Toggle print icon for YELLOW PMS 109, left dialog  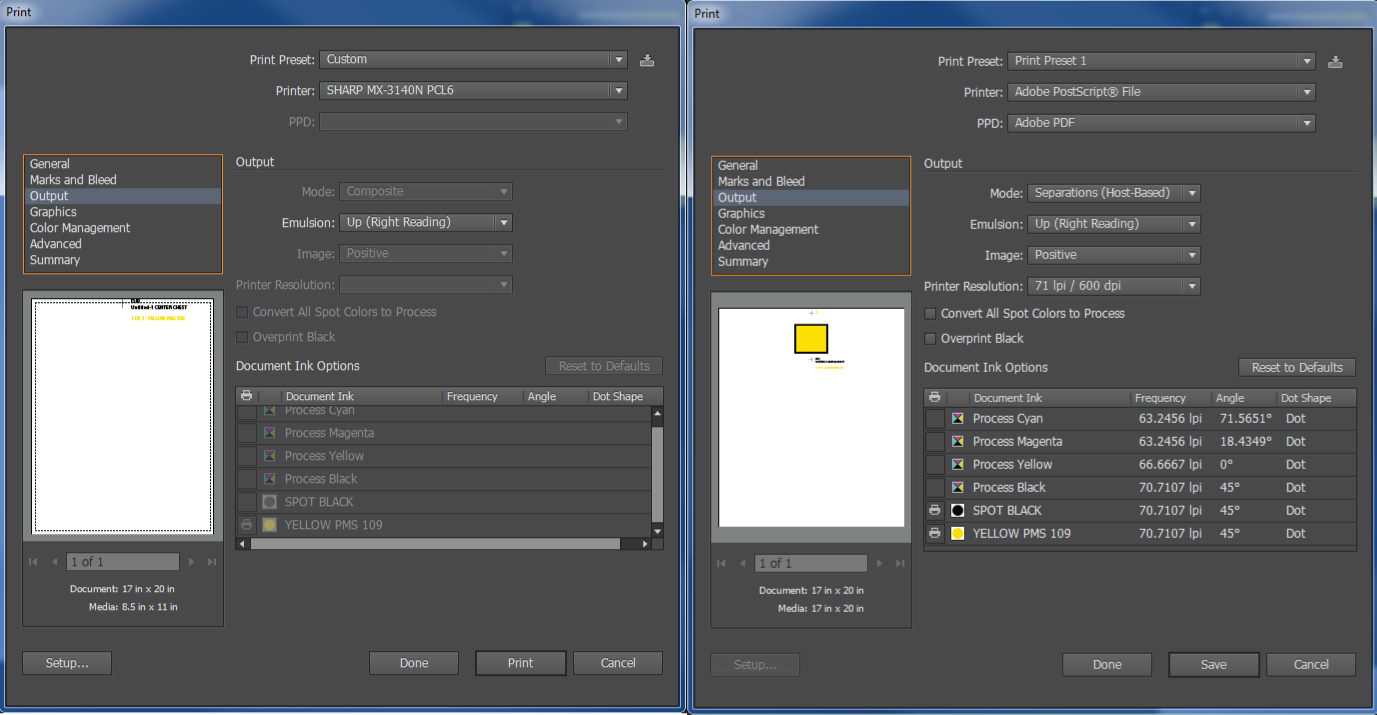pyautogui.click(x=246, y=524)
